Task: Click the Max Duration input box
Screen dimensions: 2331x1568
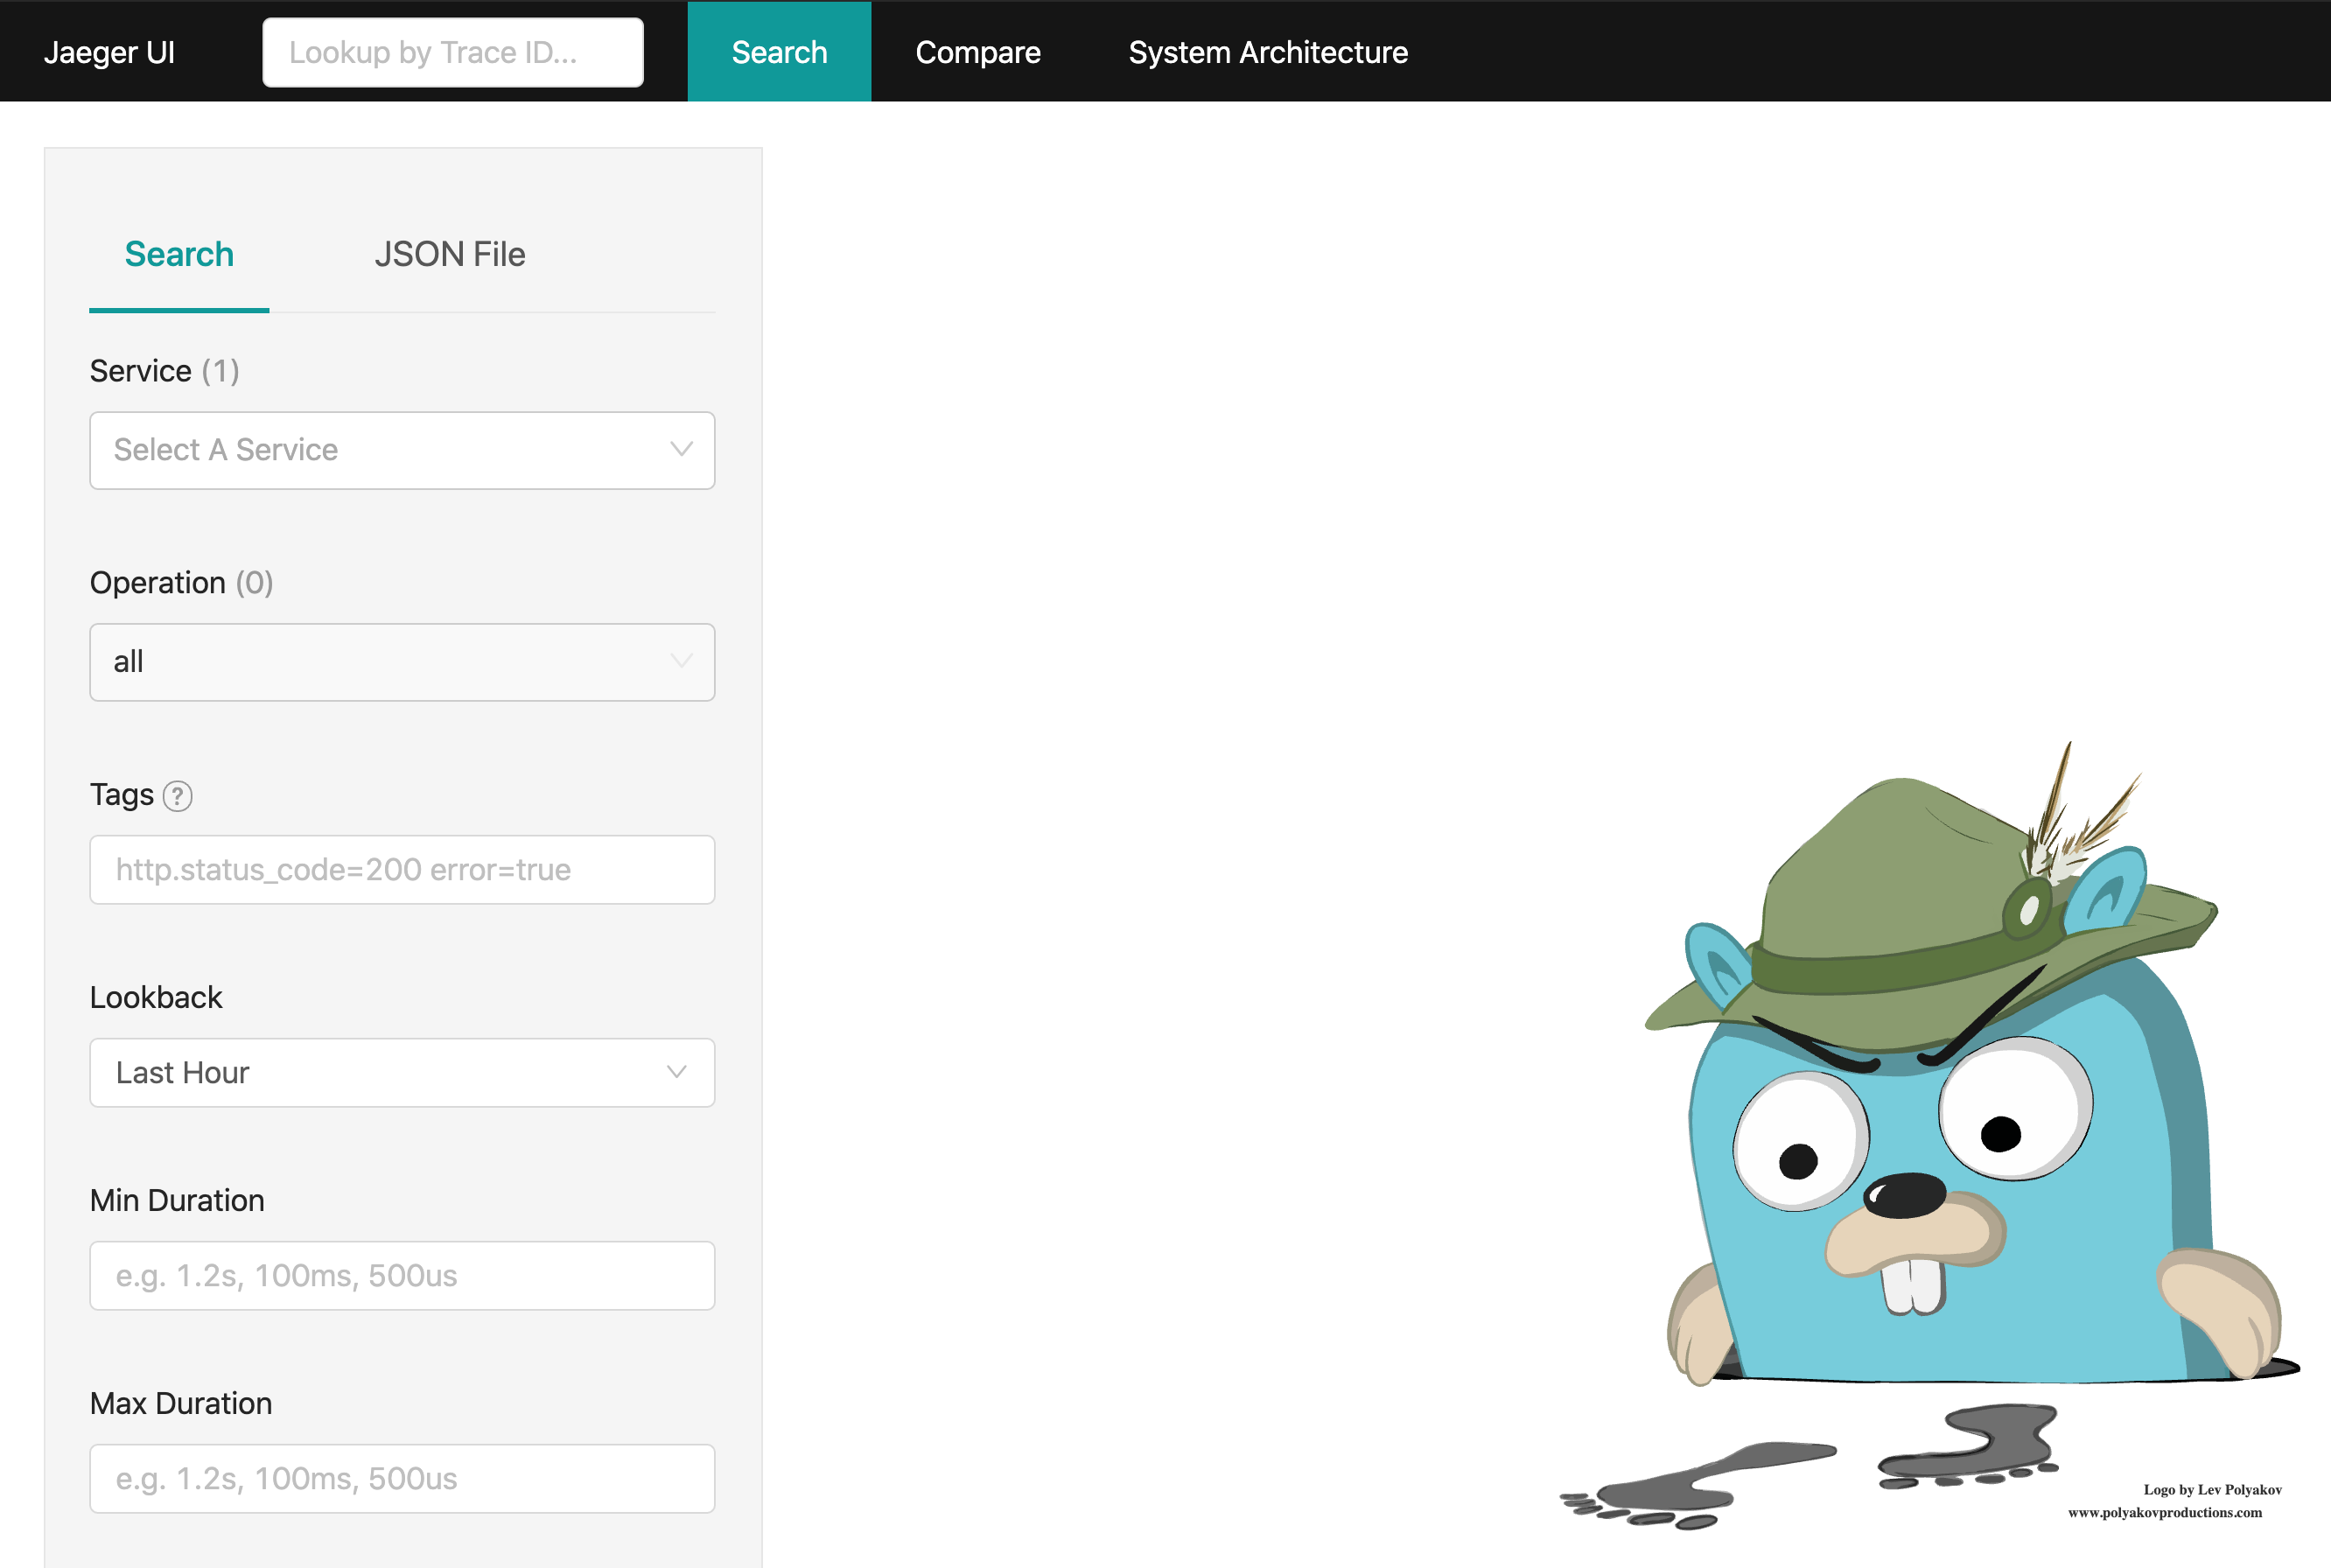Action: (402, 1479)
